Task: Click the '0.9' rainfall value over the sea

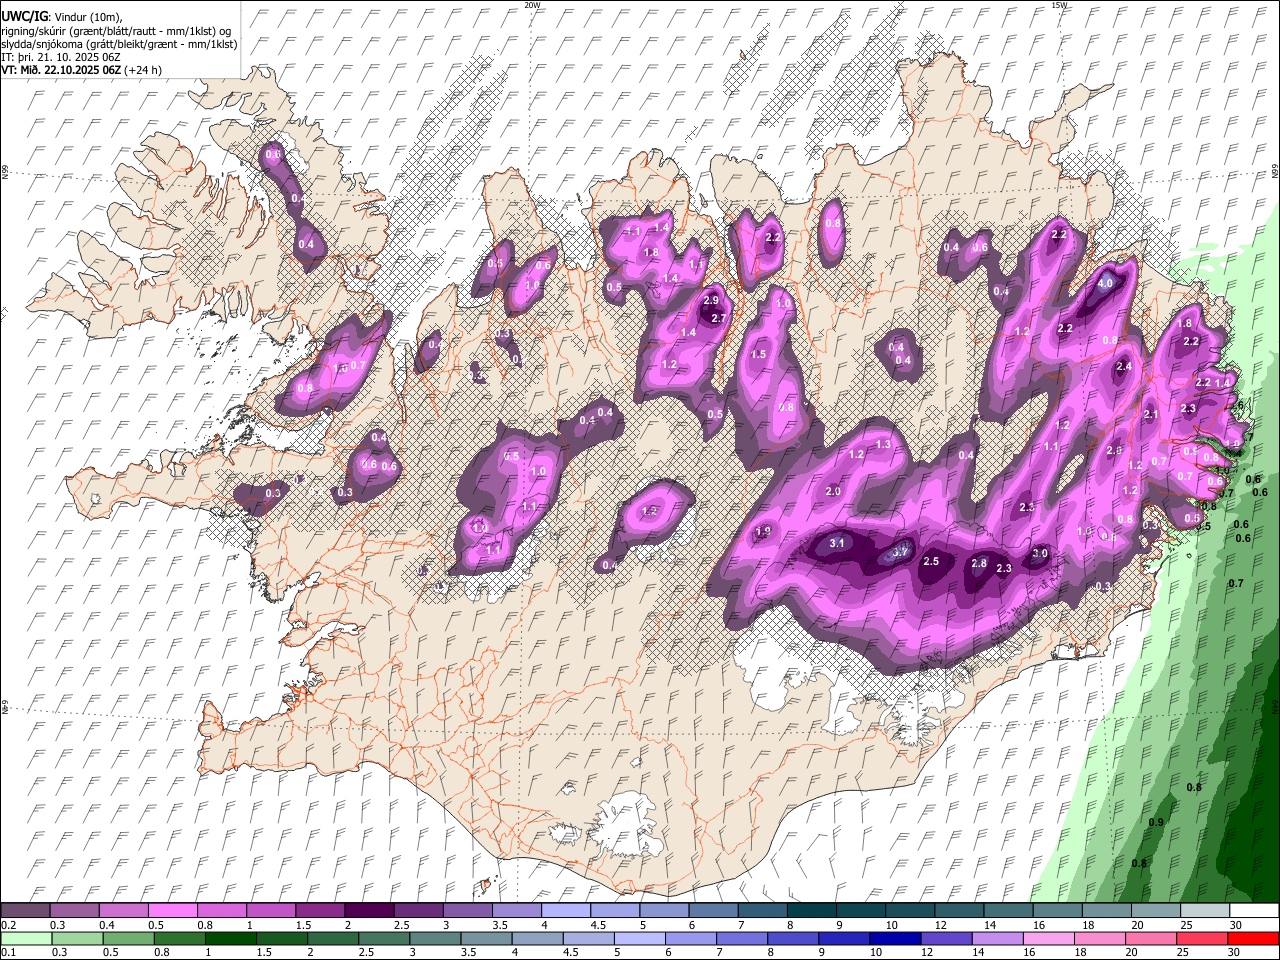Action: 1156,822
